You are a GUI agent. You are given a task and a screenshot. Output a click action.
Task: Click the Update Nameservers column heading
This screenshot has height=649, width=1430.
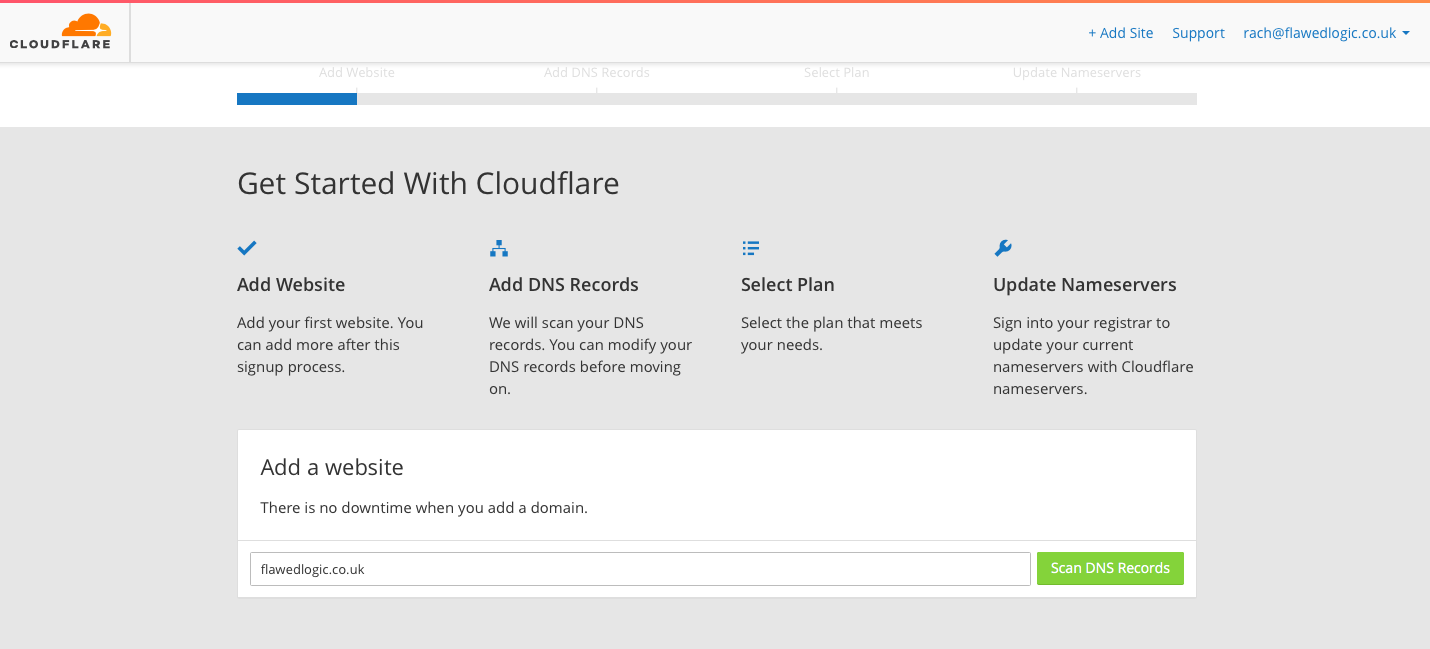tap(1085, 285)
